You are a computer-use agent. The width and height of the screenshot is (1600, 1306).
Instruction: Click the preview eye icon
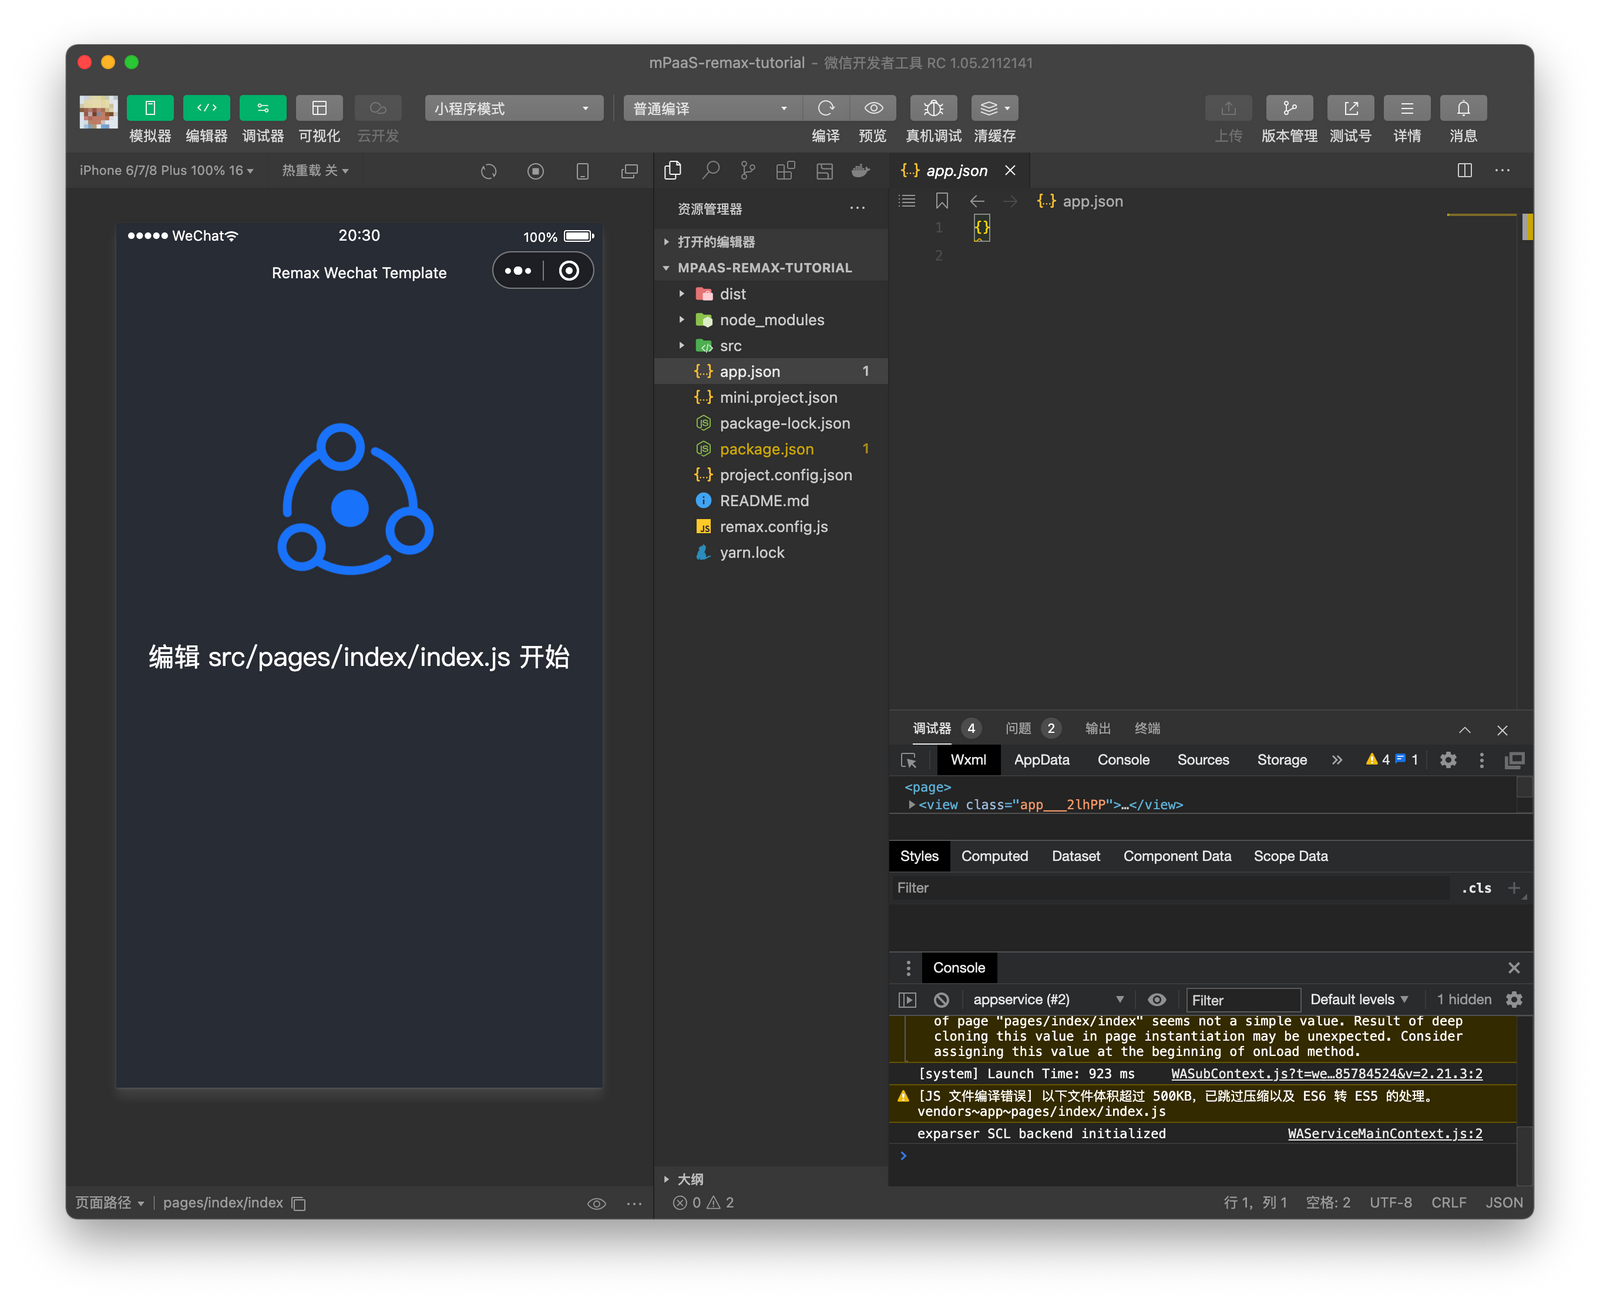(x=873, y=108)
